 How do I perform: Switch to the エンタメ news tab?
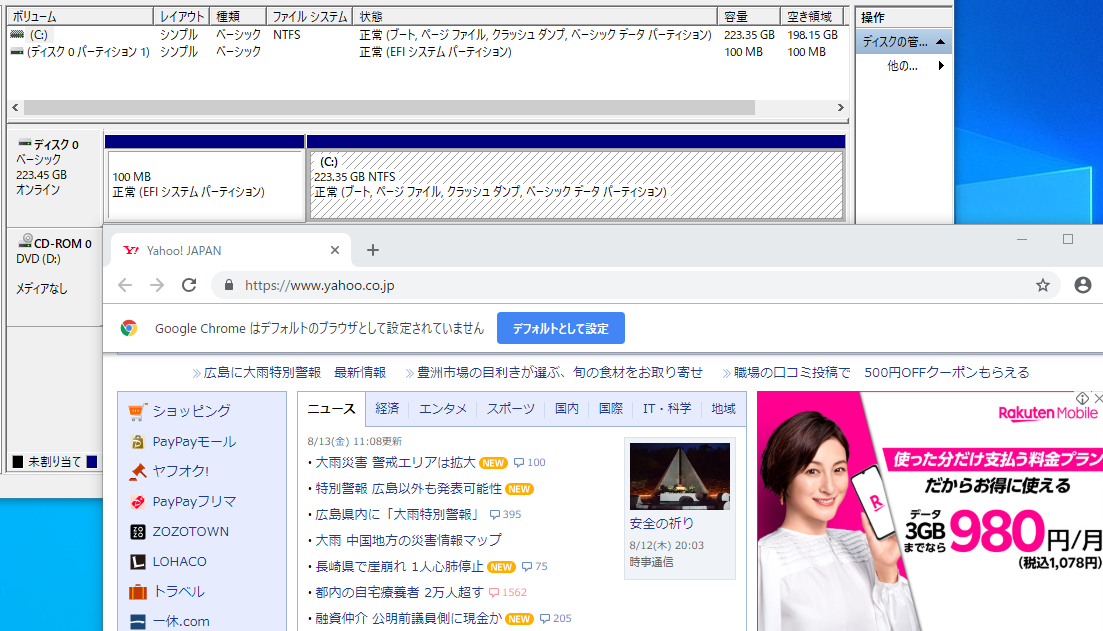pyautogui.click(x=442, y=409)
